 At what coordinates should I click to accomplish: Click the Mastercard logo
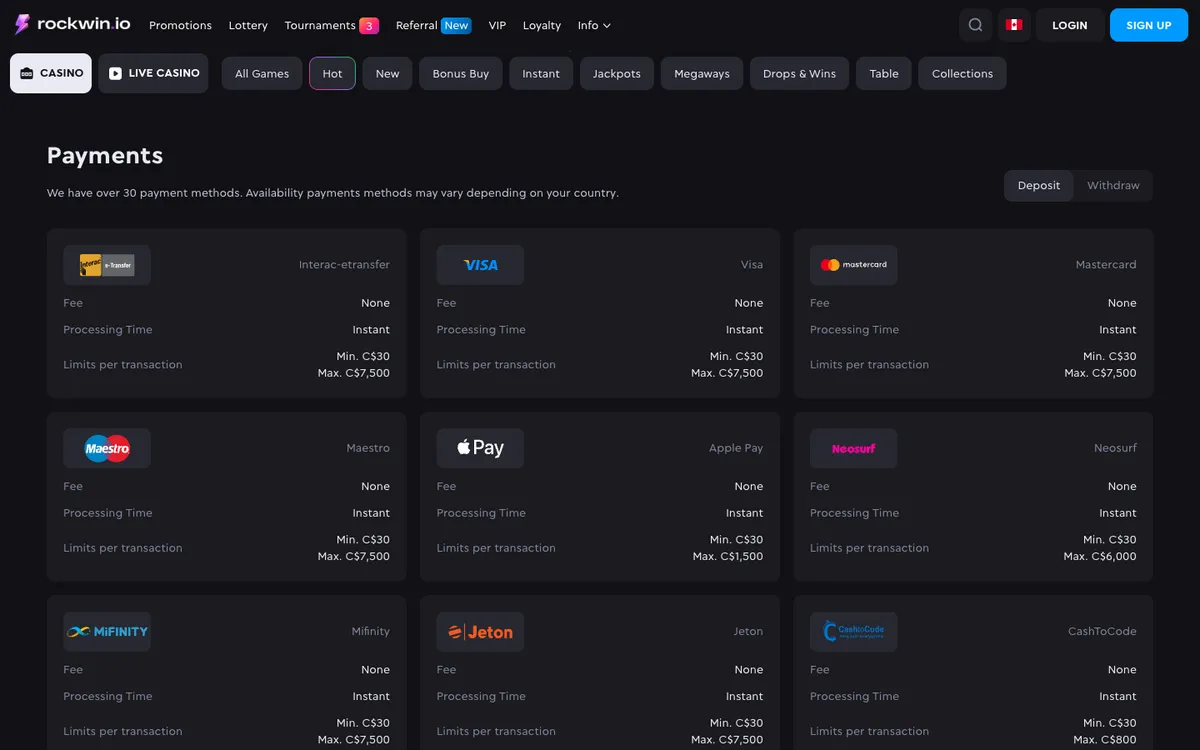click(853, 265)
